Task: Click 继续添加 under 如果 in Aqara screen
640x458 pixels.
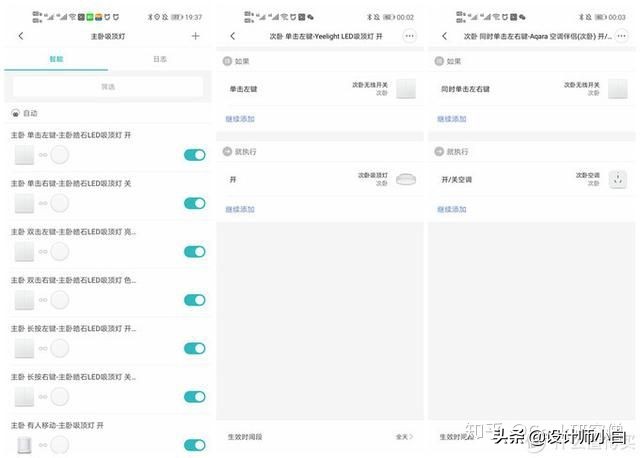Action: pos(452,119)
